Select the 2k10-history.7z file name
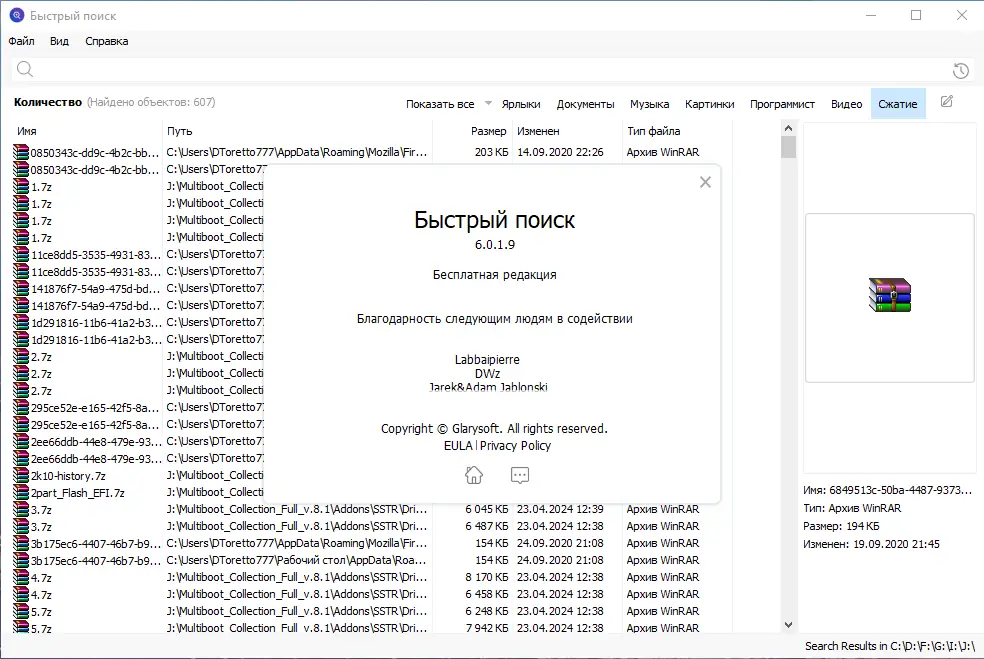Screen dimensions: 984x659 click(x=68, y=476)
